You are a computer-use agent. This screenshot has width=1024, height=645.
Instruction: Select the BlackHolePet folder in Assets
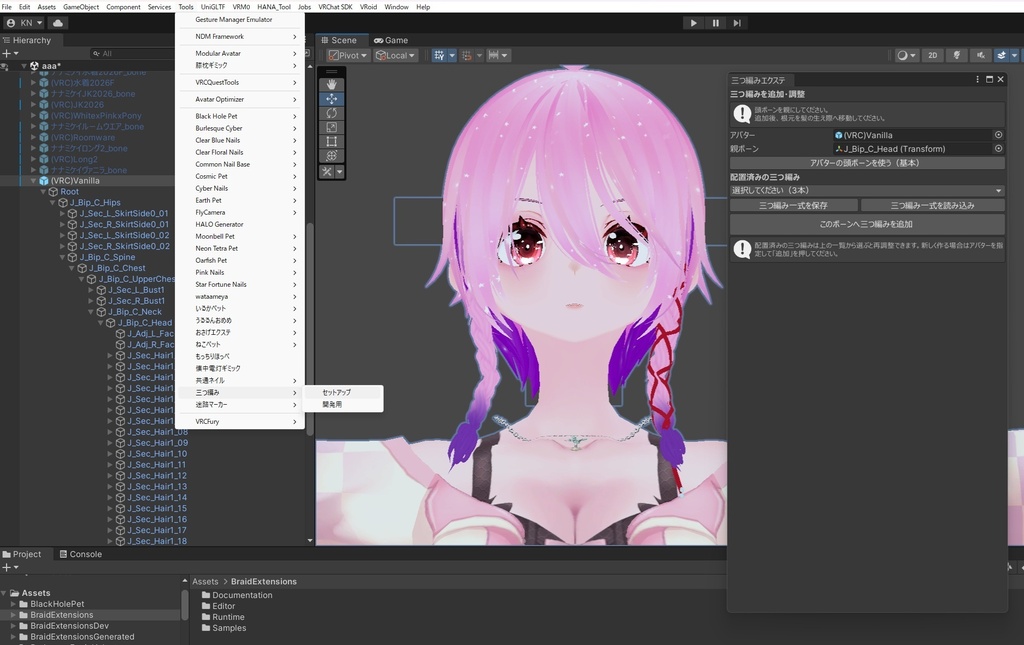tap(57, 604)
